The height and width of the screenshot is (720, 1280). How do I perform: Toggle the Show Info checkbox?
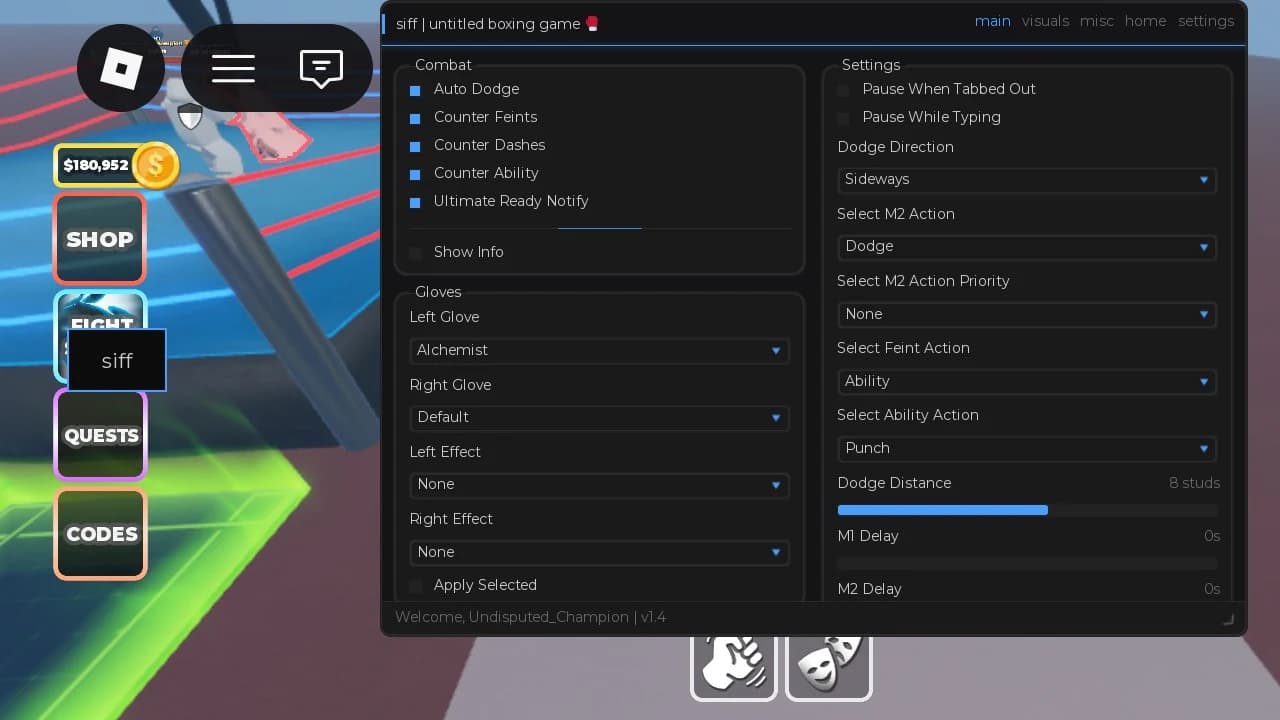coord(415,253)
